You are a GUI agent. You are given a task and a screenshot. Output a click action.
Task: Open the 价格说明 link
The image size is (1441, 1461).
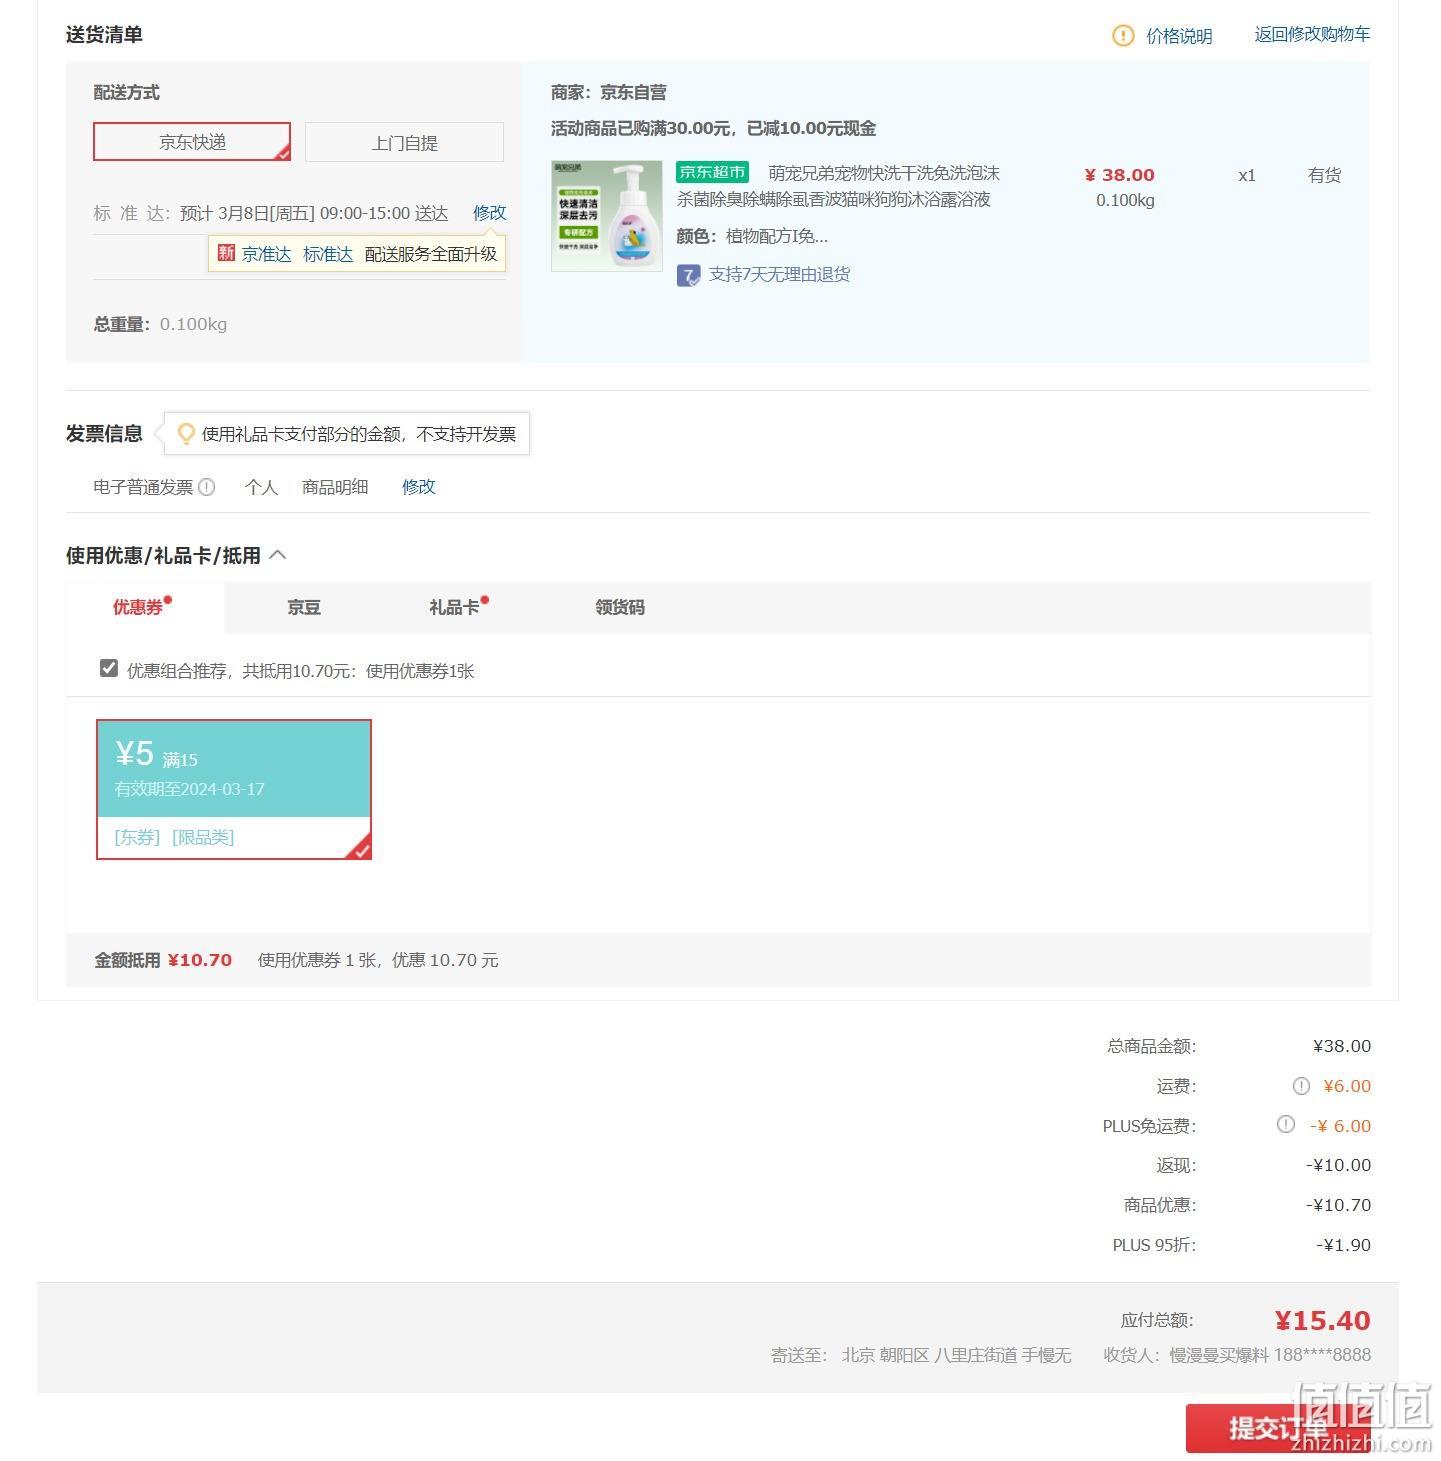1179,36
